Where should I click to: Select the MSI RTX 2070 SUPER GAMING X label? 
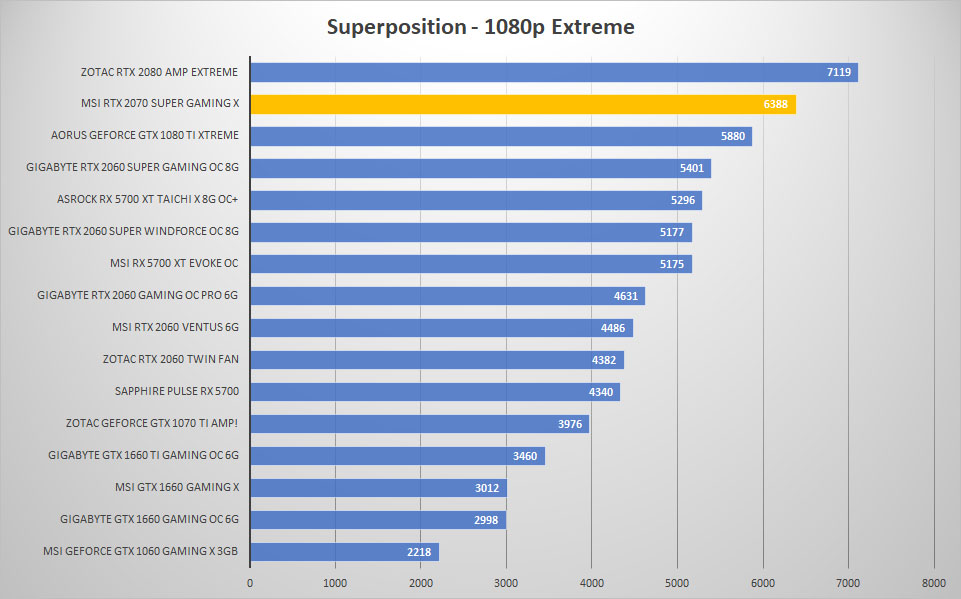tap(160, 104)
